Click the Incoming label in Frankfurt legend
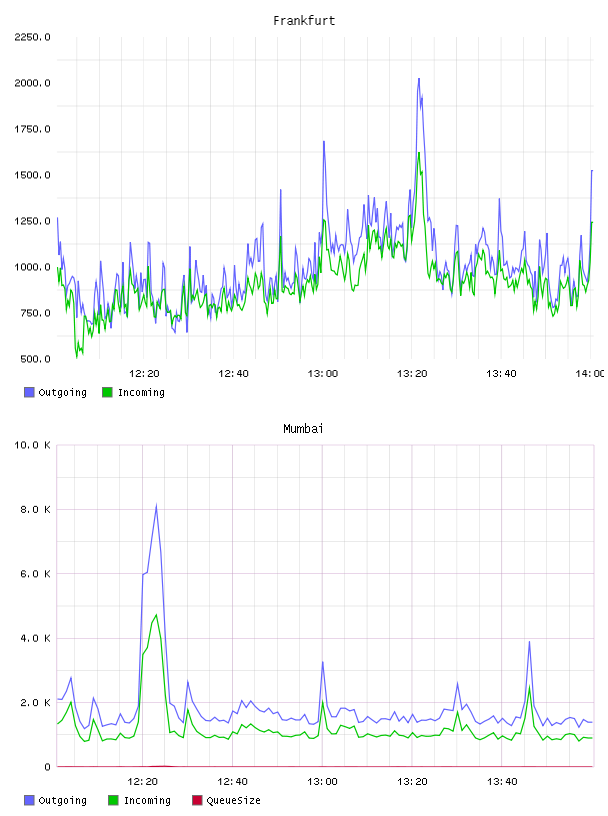Viewport: 608px width, 816px height. [141, 392]
